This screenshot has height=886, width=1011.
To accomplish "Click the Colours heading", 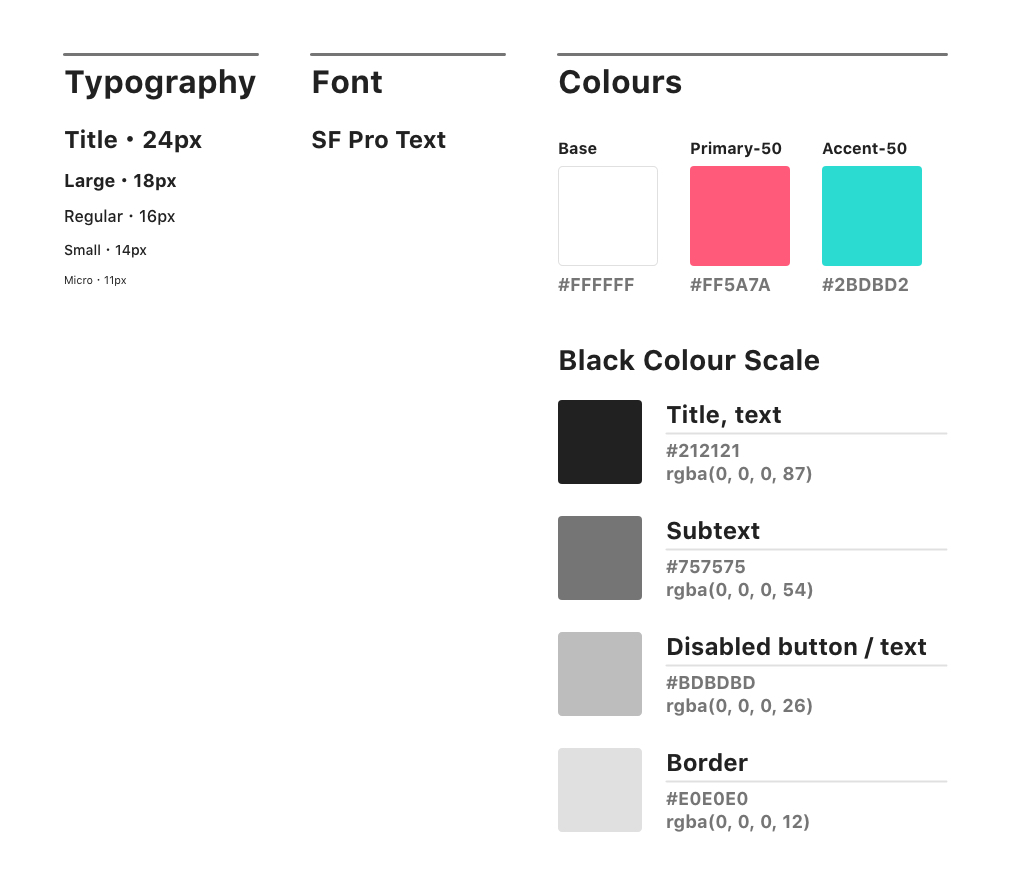I will pos(620,82).
